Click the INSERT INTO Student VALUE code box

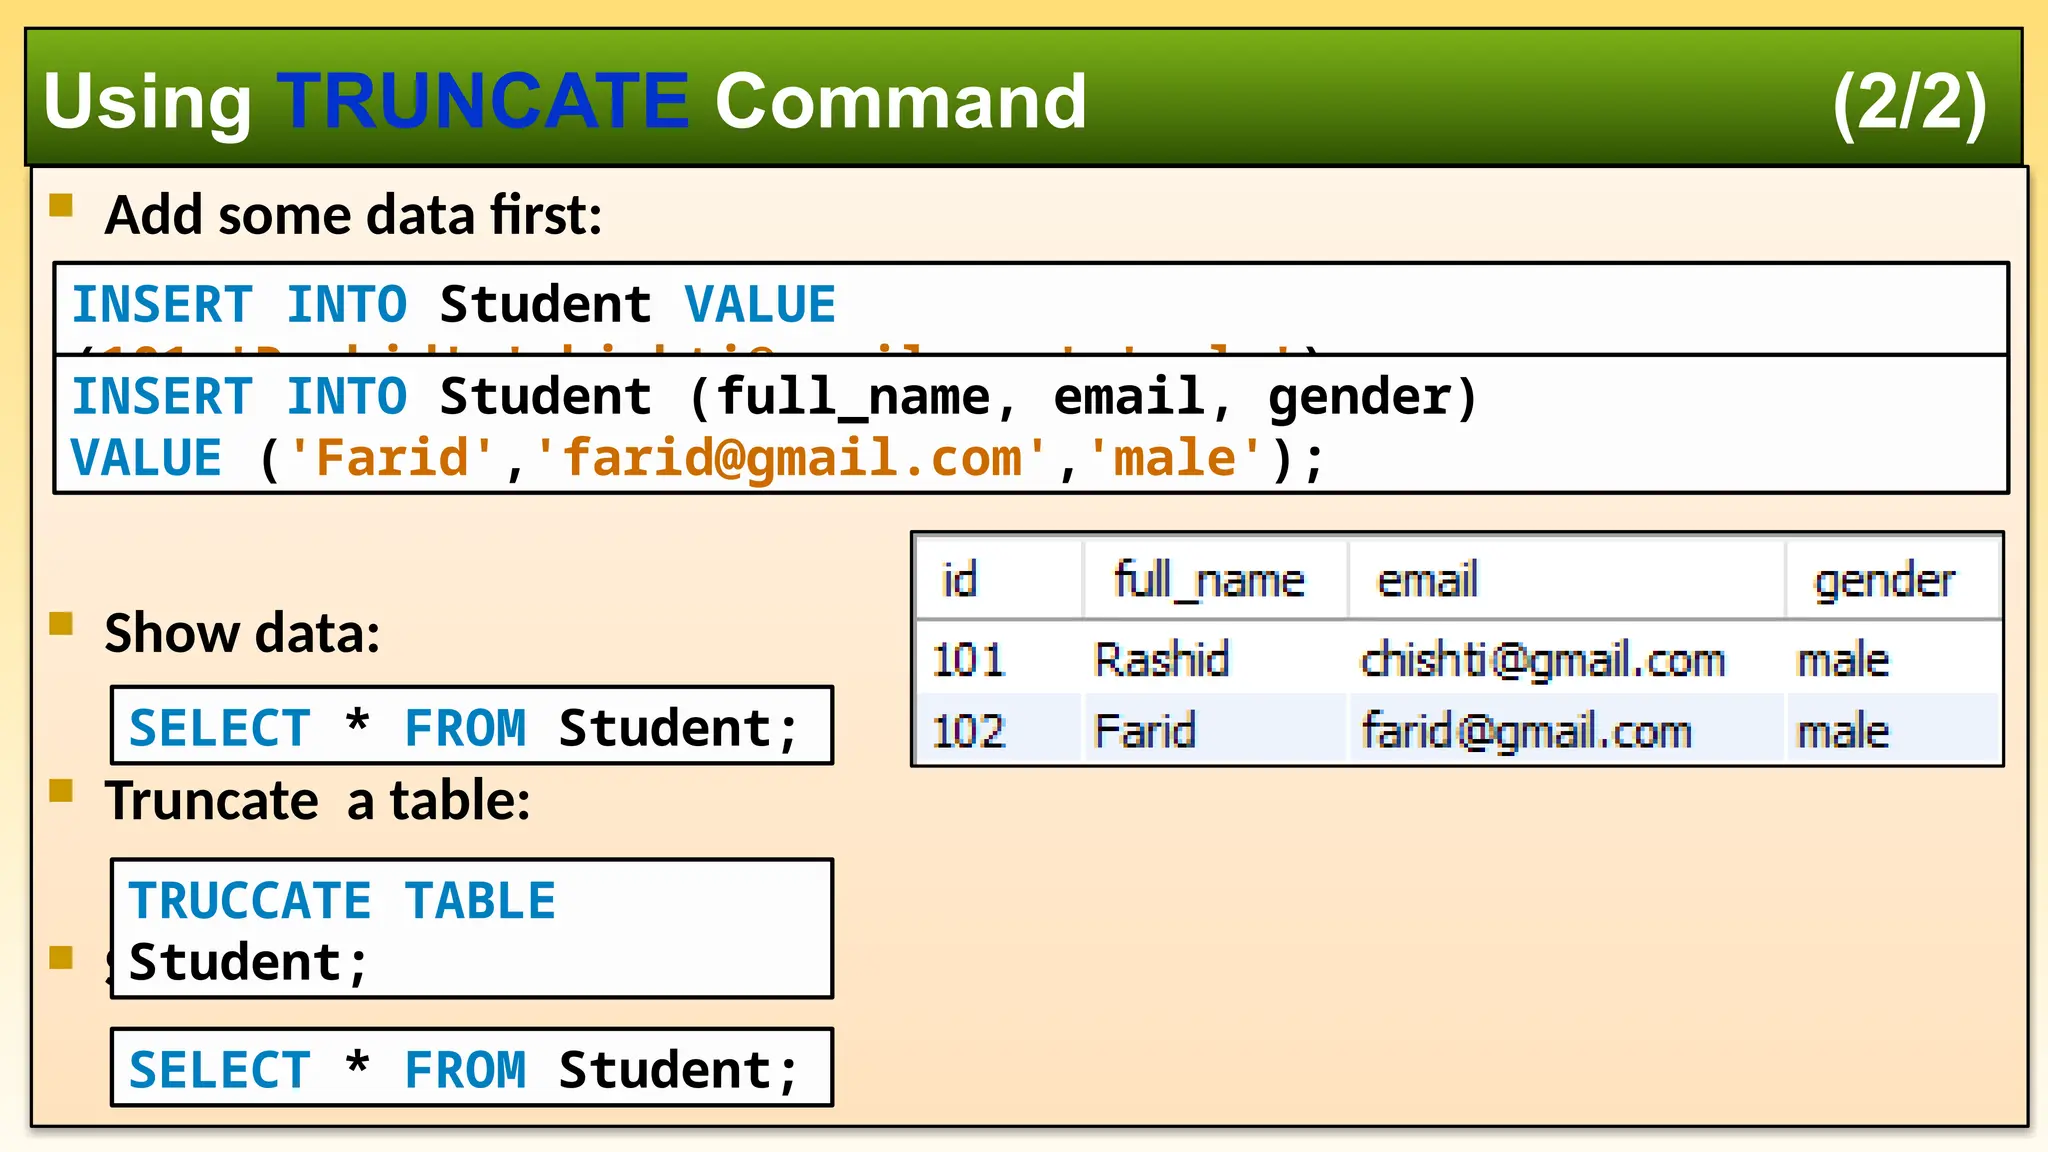coord(1030,306)
